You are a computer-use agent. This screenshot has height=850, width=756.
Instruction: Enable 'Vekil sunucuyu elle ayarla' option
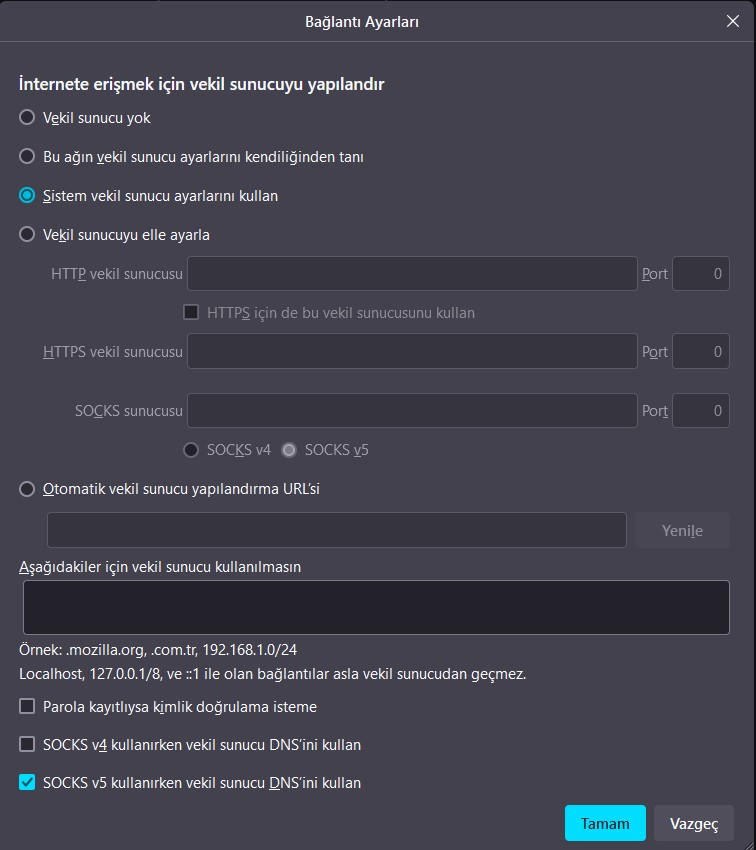click(x=27, y=235)
